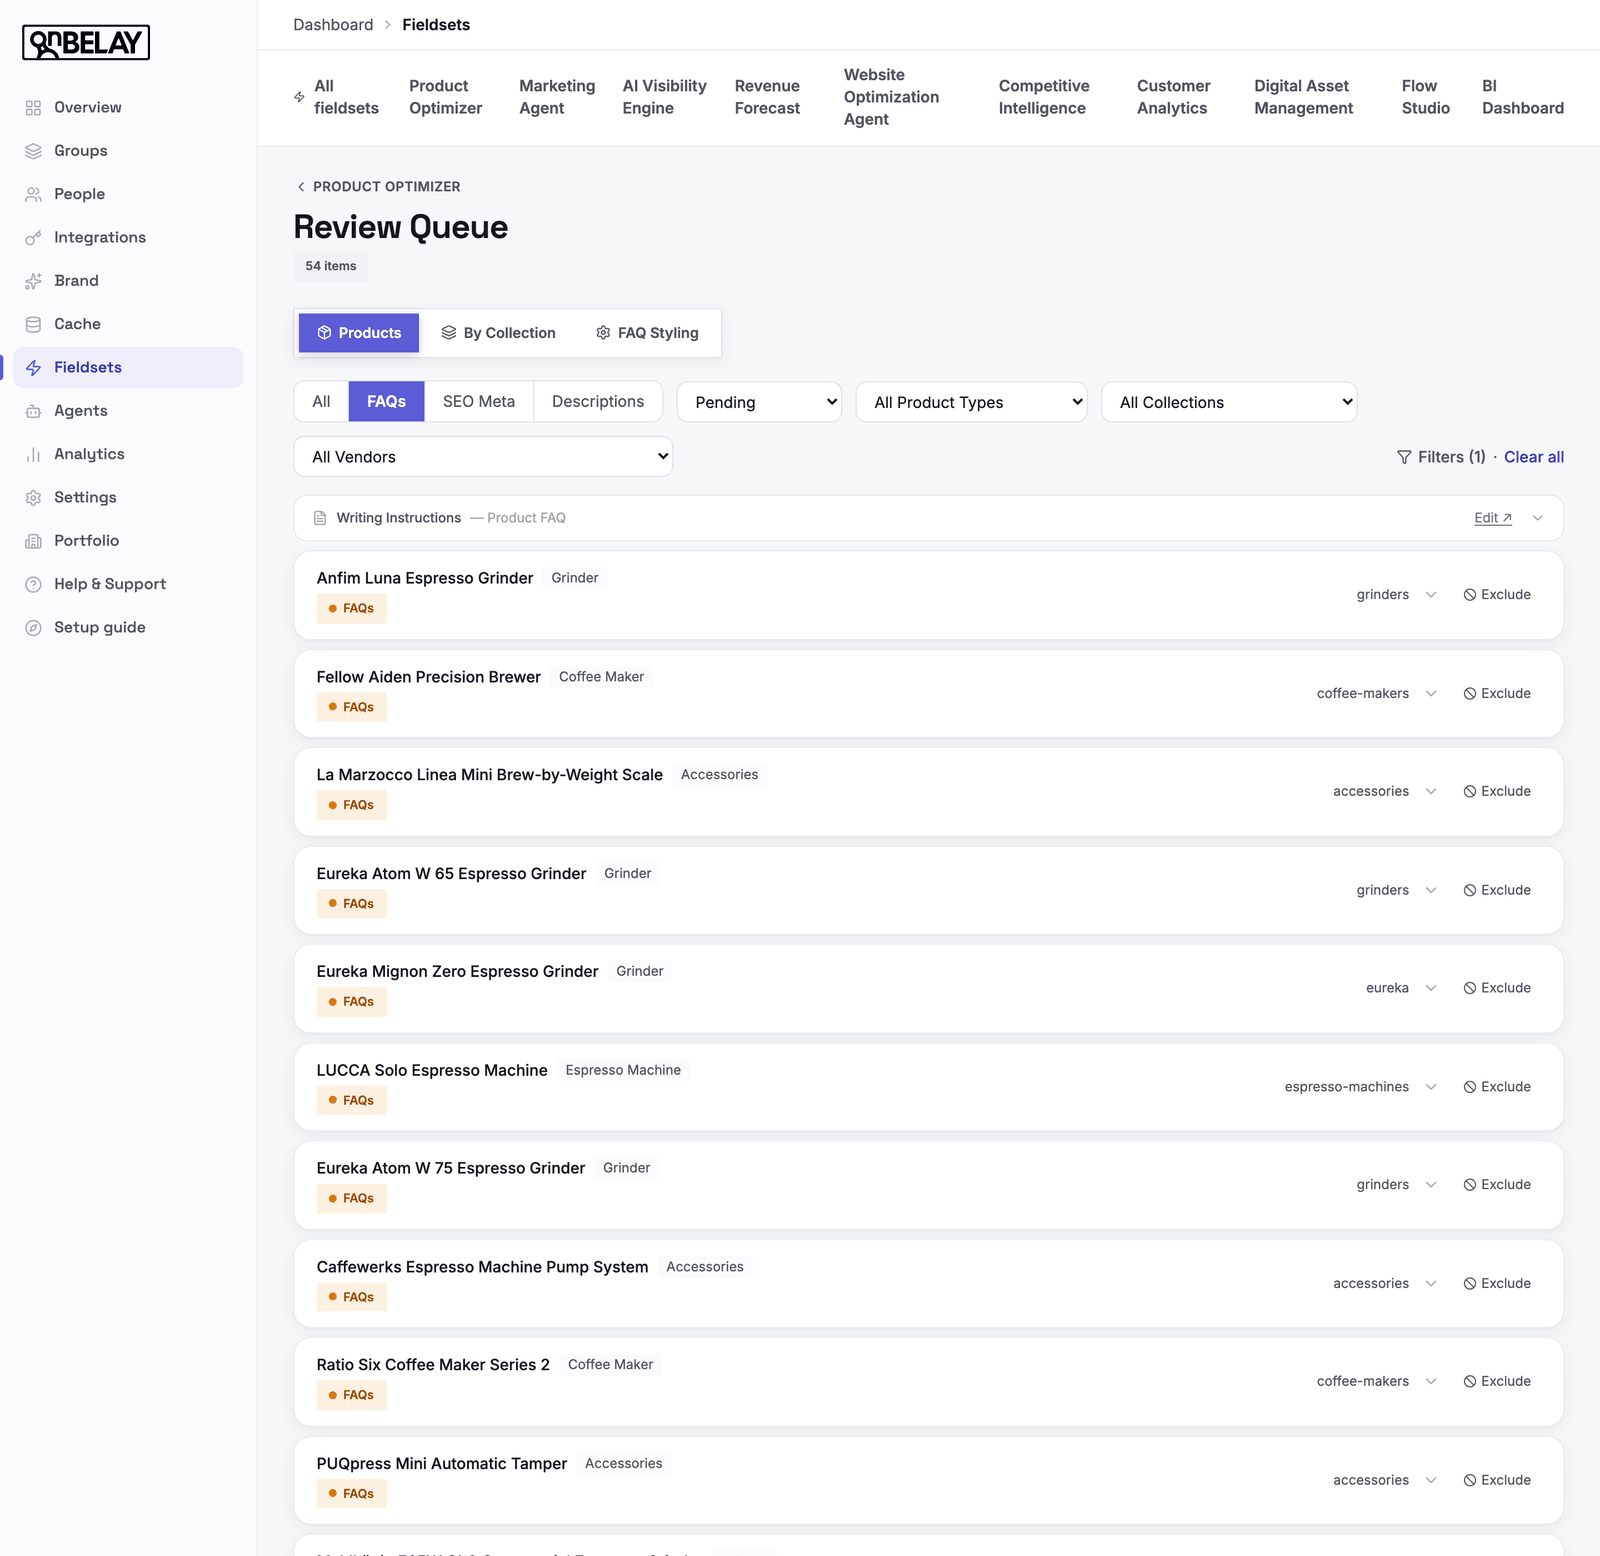The image size is (1600, 1556).
Task: Open the AI Visibility Engine tab
Action: point(664,97)
